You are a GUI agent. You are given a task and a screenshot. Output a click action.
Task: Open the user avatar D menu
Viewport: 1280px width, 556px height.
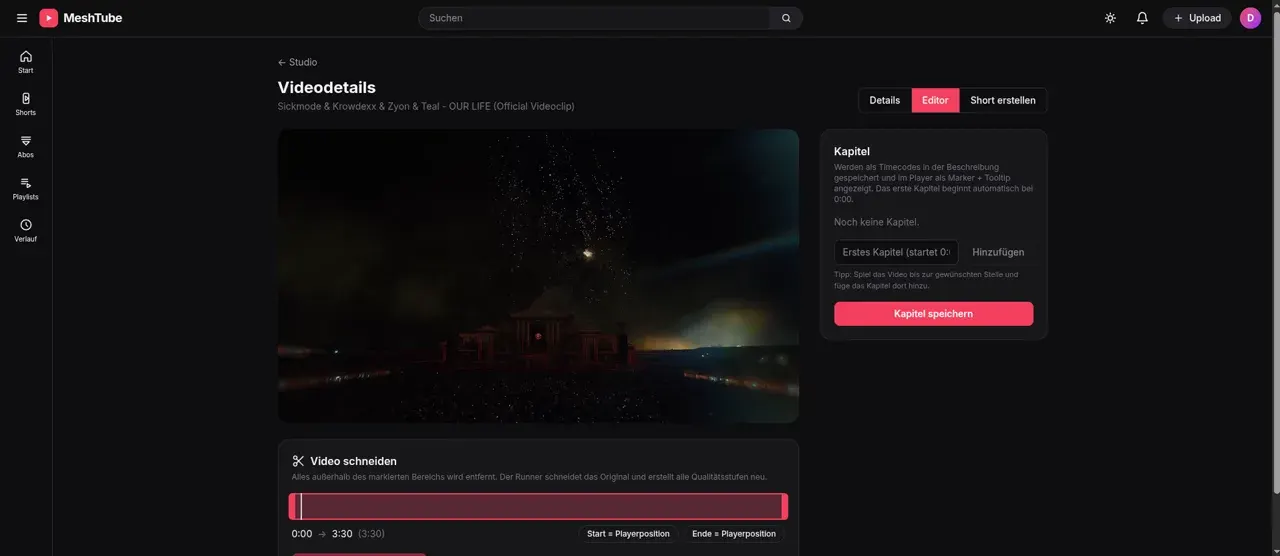click(1250, 18)
